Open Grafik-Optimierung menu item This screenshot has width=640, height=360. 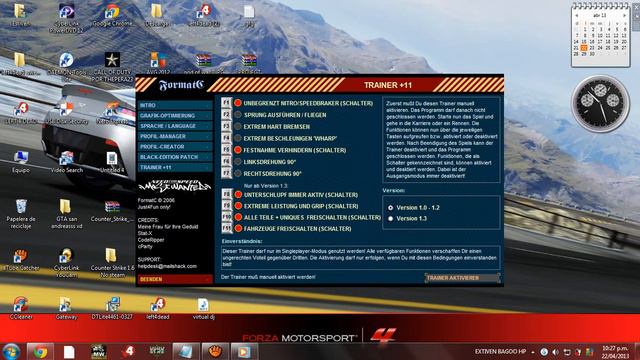tap(175, 116)
